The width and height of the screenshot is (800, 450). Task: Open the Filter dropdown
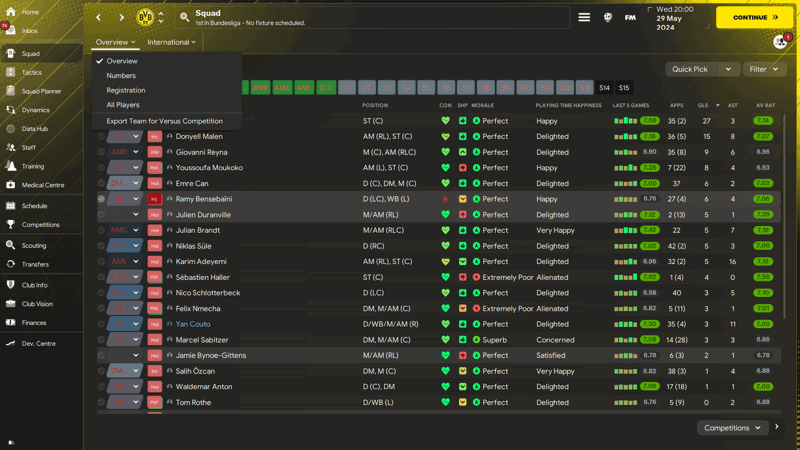coord(764,69)
